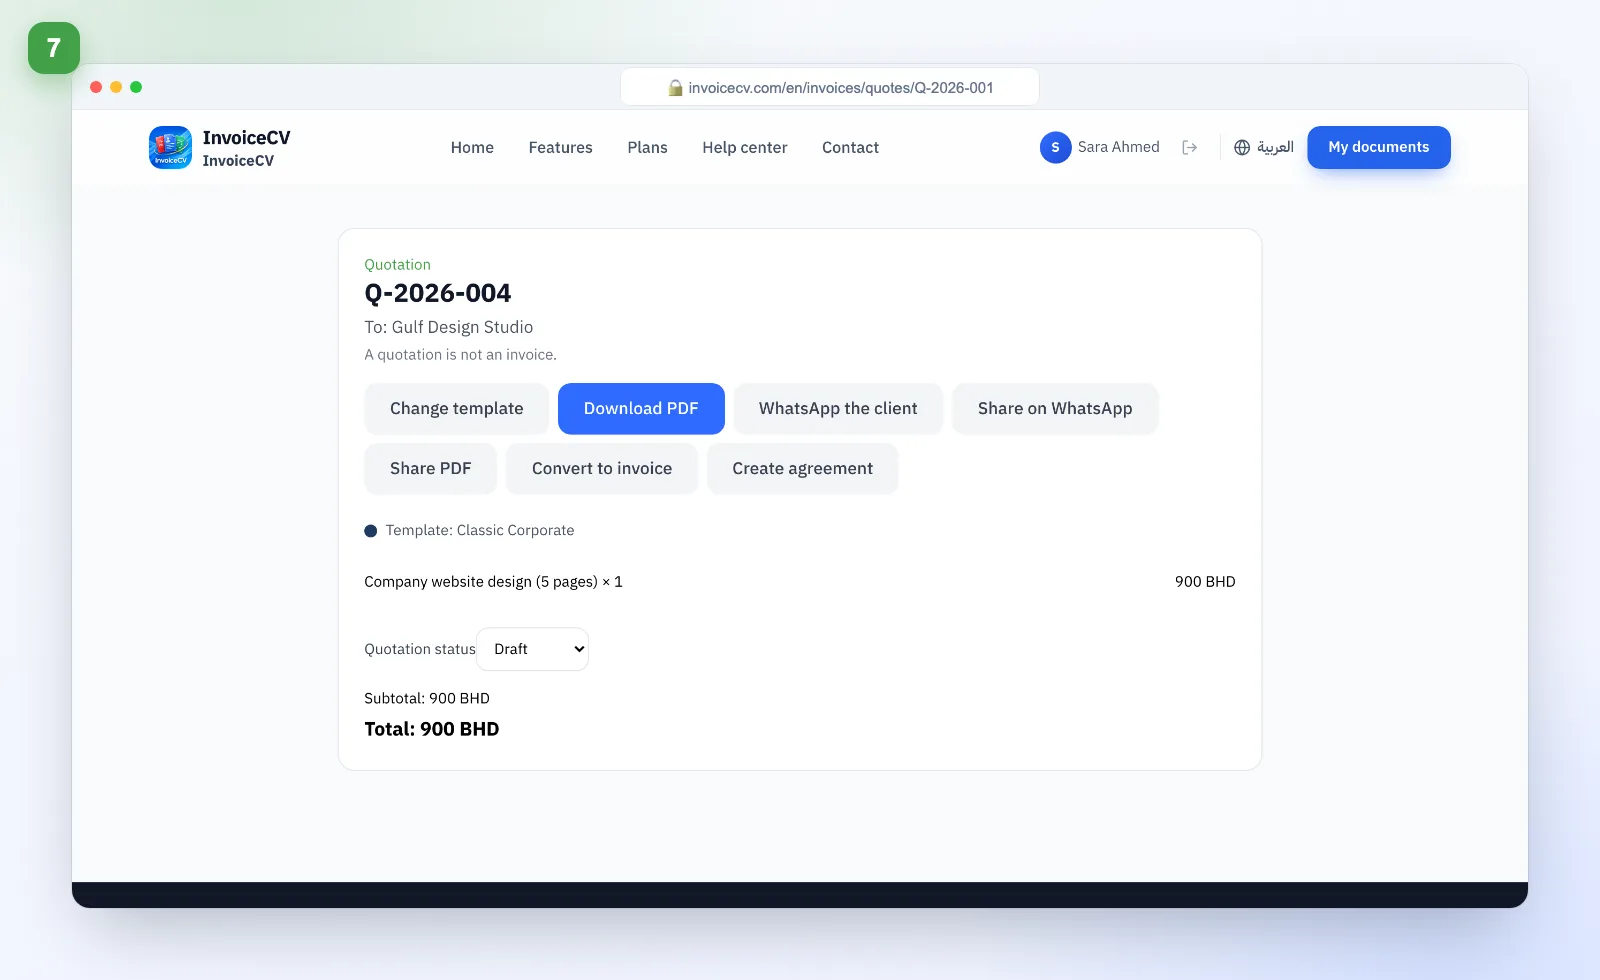
Task: Click the green 'Quotation' label
Action: coord(398,265)
